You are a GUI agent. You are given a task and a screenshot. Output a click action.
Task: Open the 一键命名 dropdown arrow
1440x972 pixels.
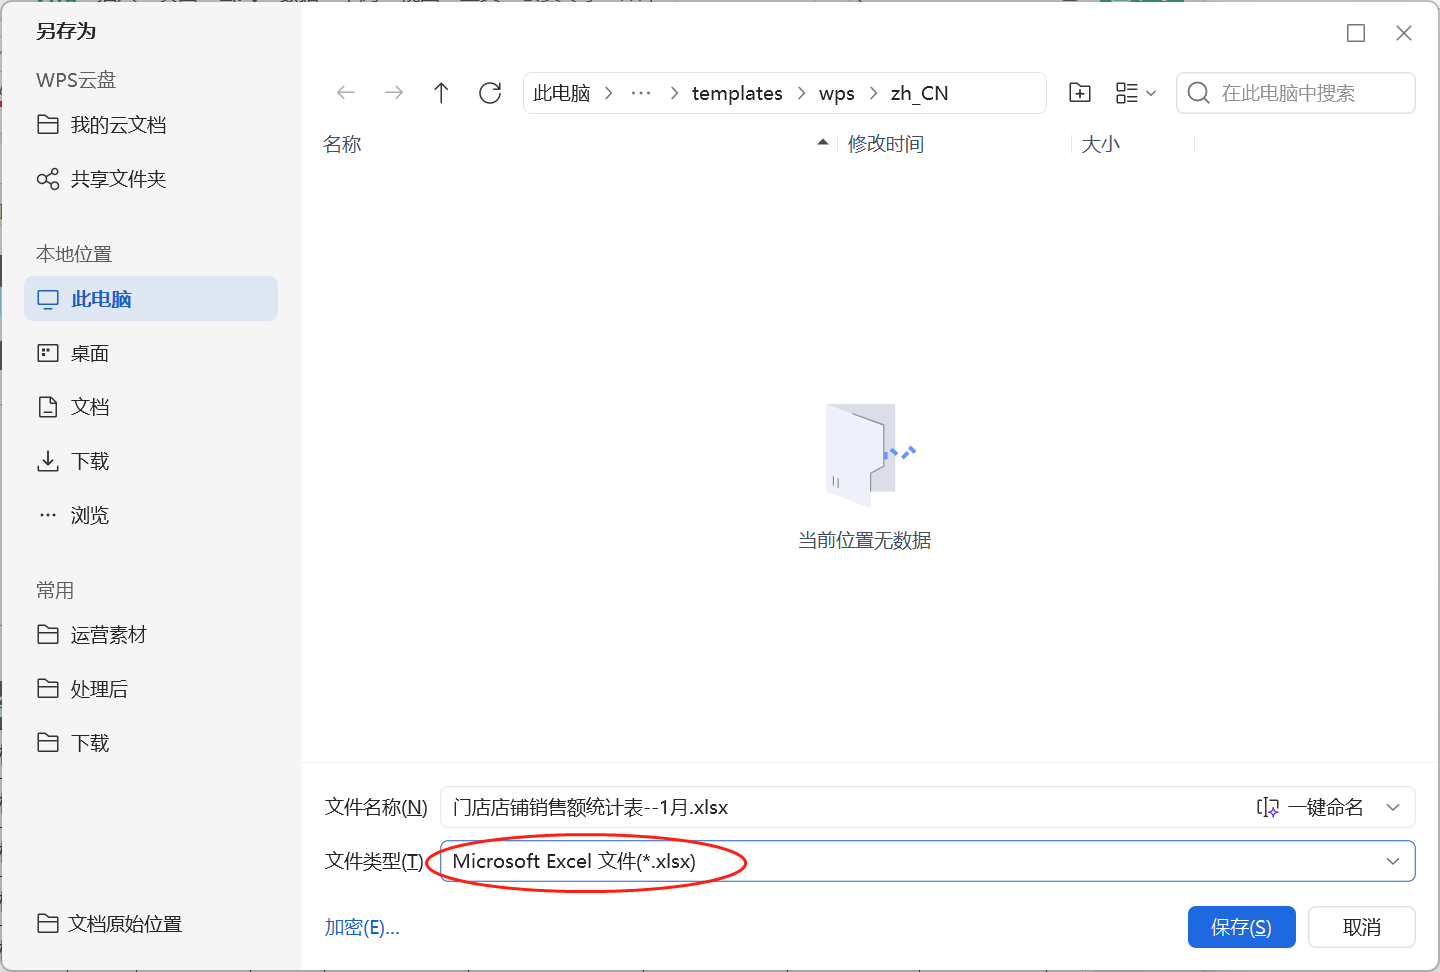click(x=1393, y=807)
